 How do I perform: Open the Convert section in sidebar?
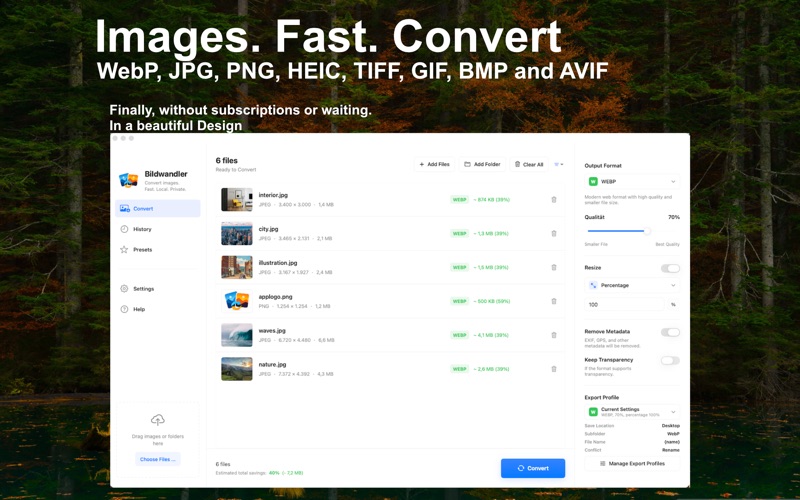pyautogui.click(x=158, y=209)
